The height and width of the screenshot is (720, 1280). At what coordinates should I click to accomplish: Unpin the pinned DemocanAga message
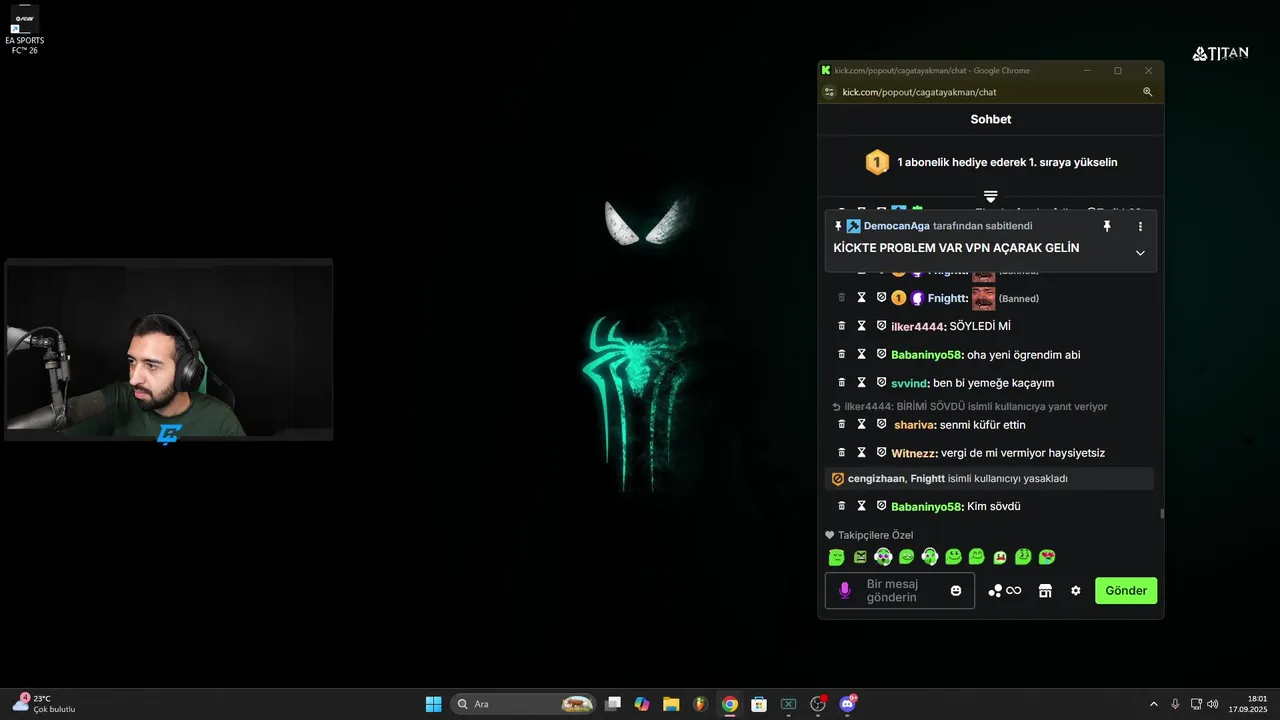pyautogui.click(x=1107, y=227)
